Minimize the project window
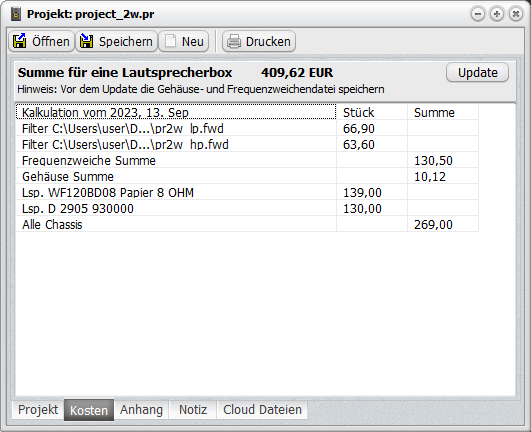531x432 pixels. pos(478,14)
